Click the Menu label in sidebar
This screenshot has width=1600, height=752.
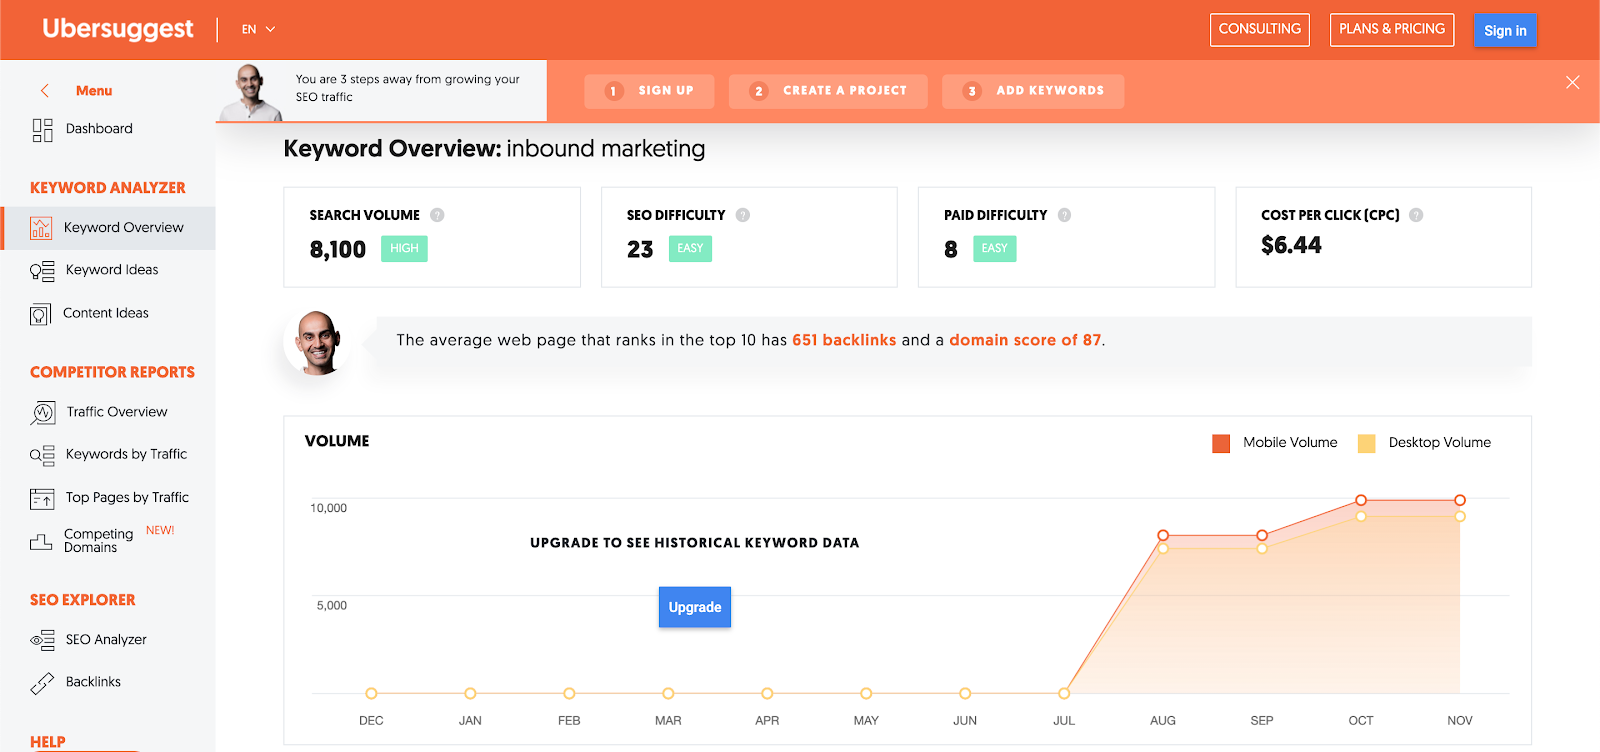pos(94,91)
